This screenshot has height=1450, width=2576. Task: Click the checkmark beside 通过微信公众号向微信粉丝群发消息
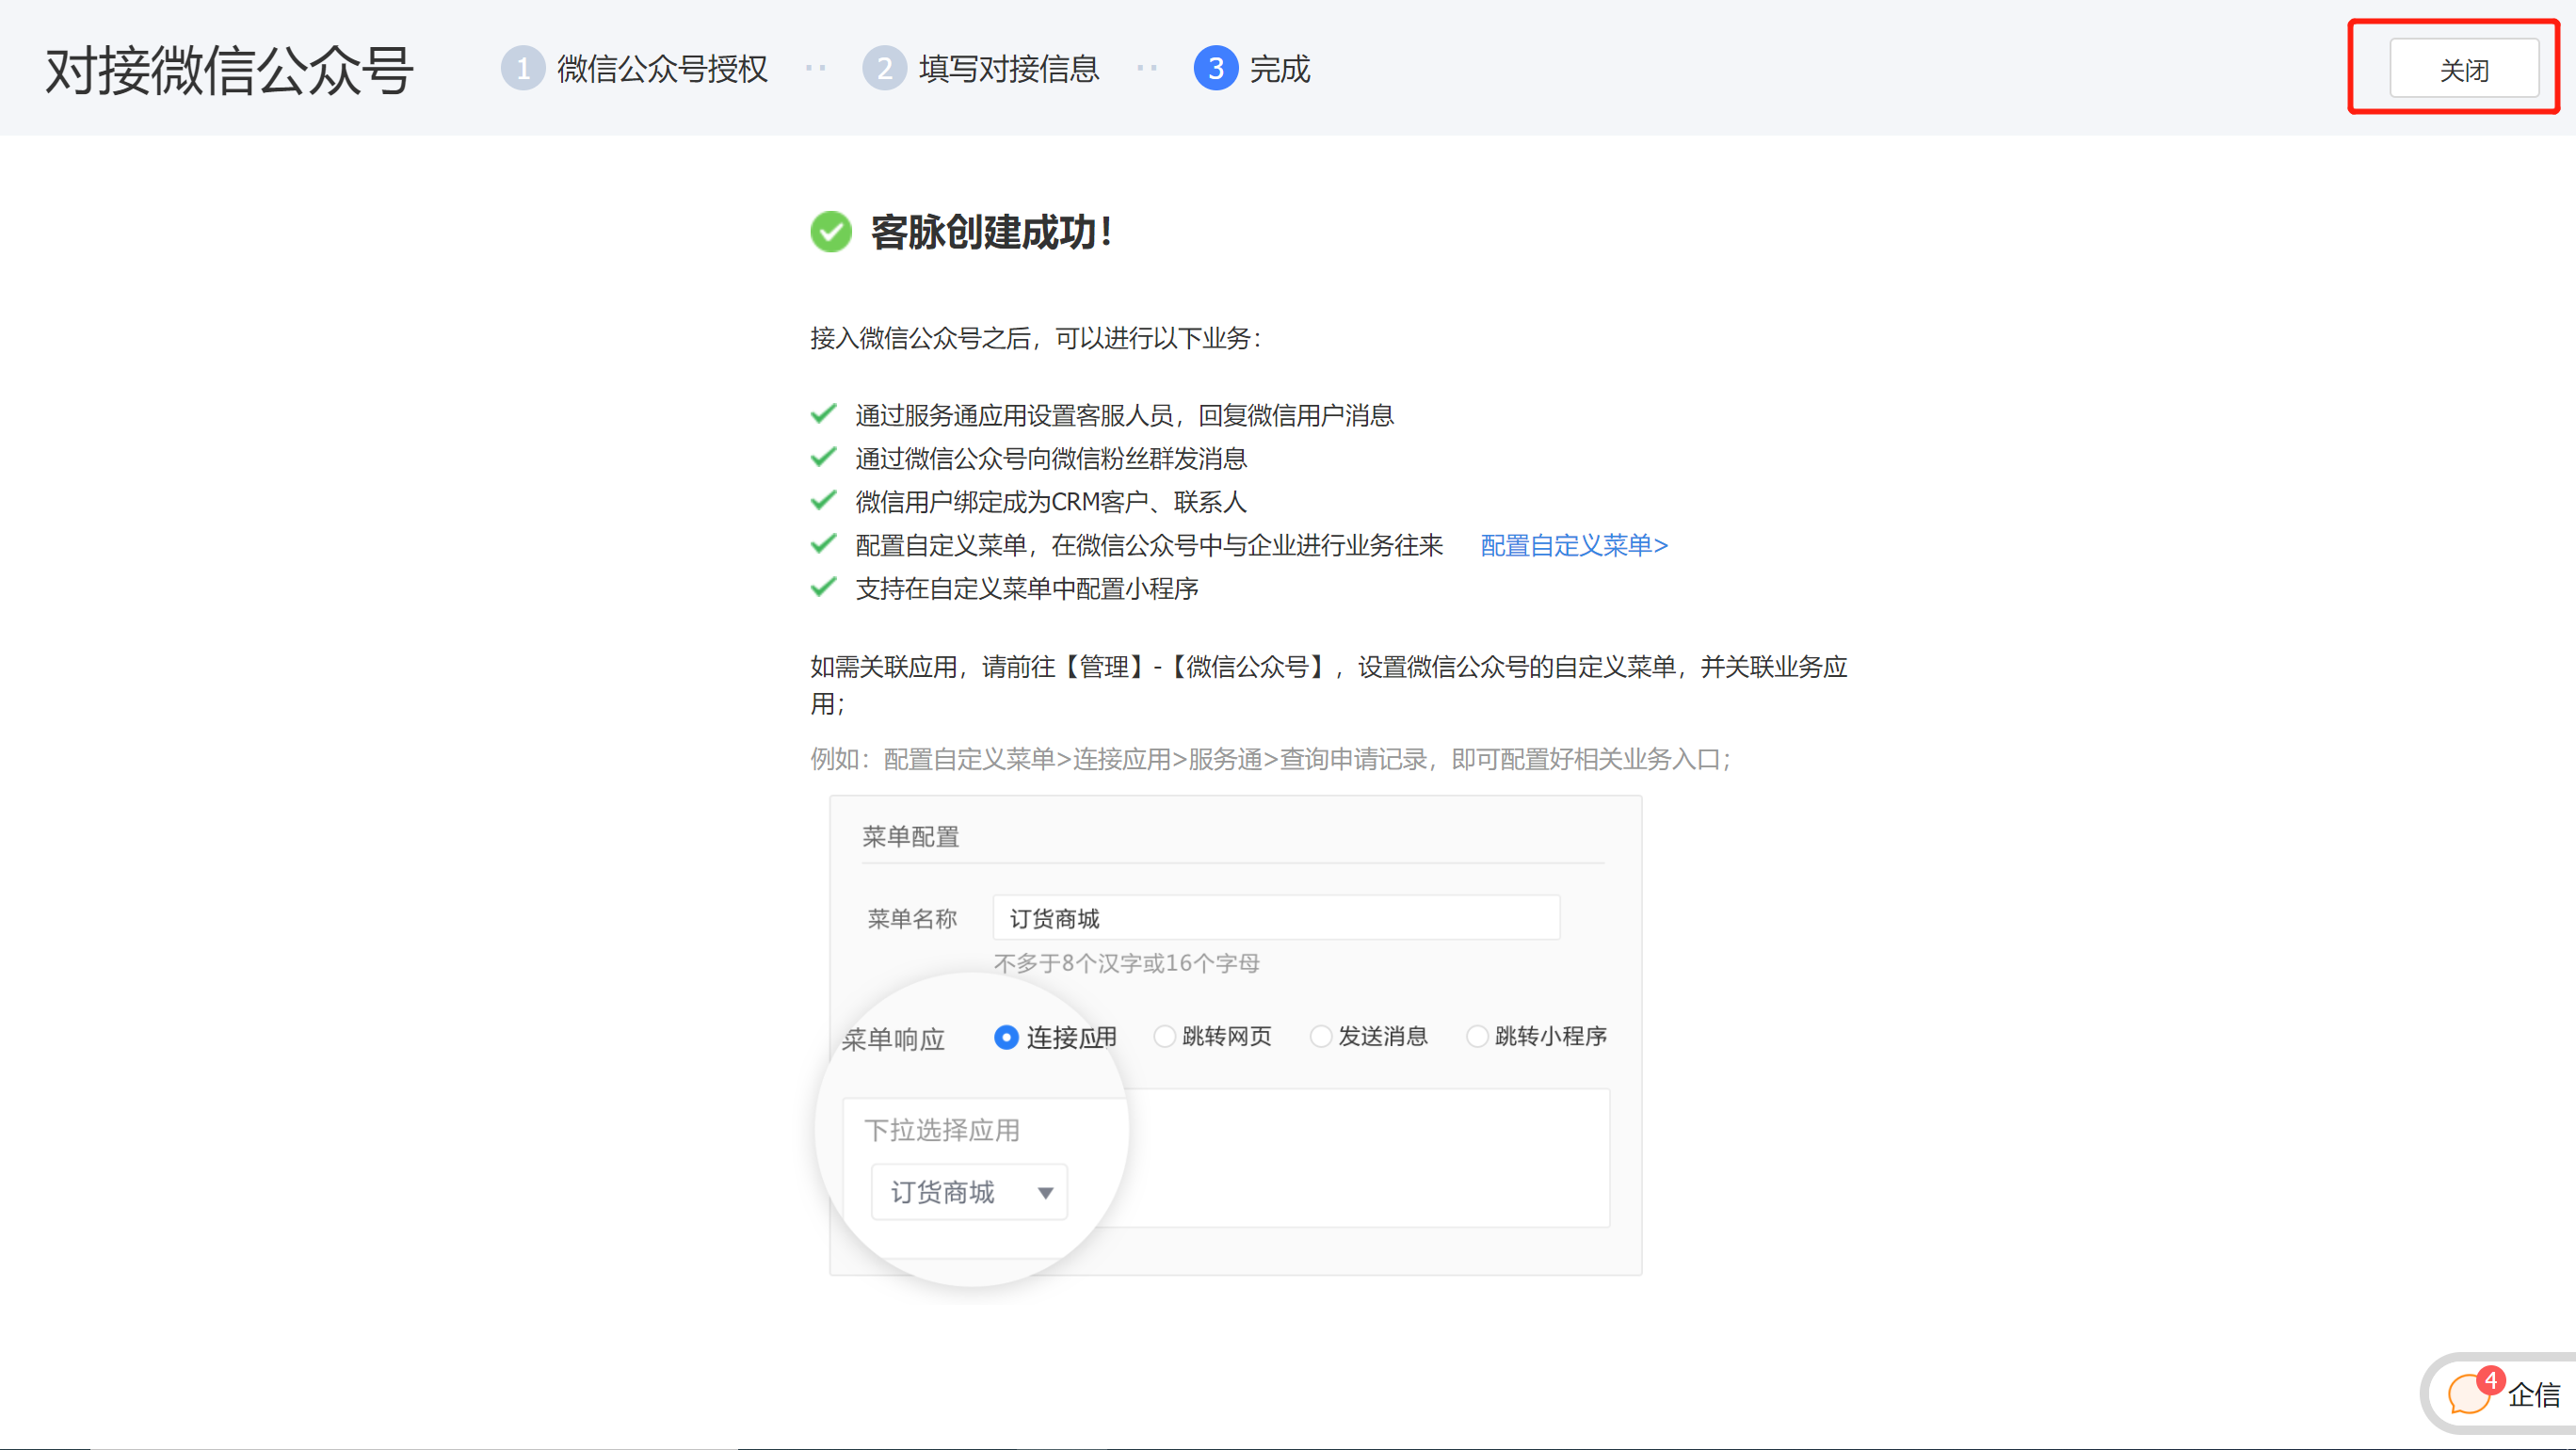(x=823, y=457)
